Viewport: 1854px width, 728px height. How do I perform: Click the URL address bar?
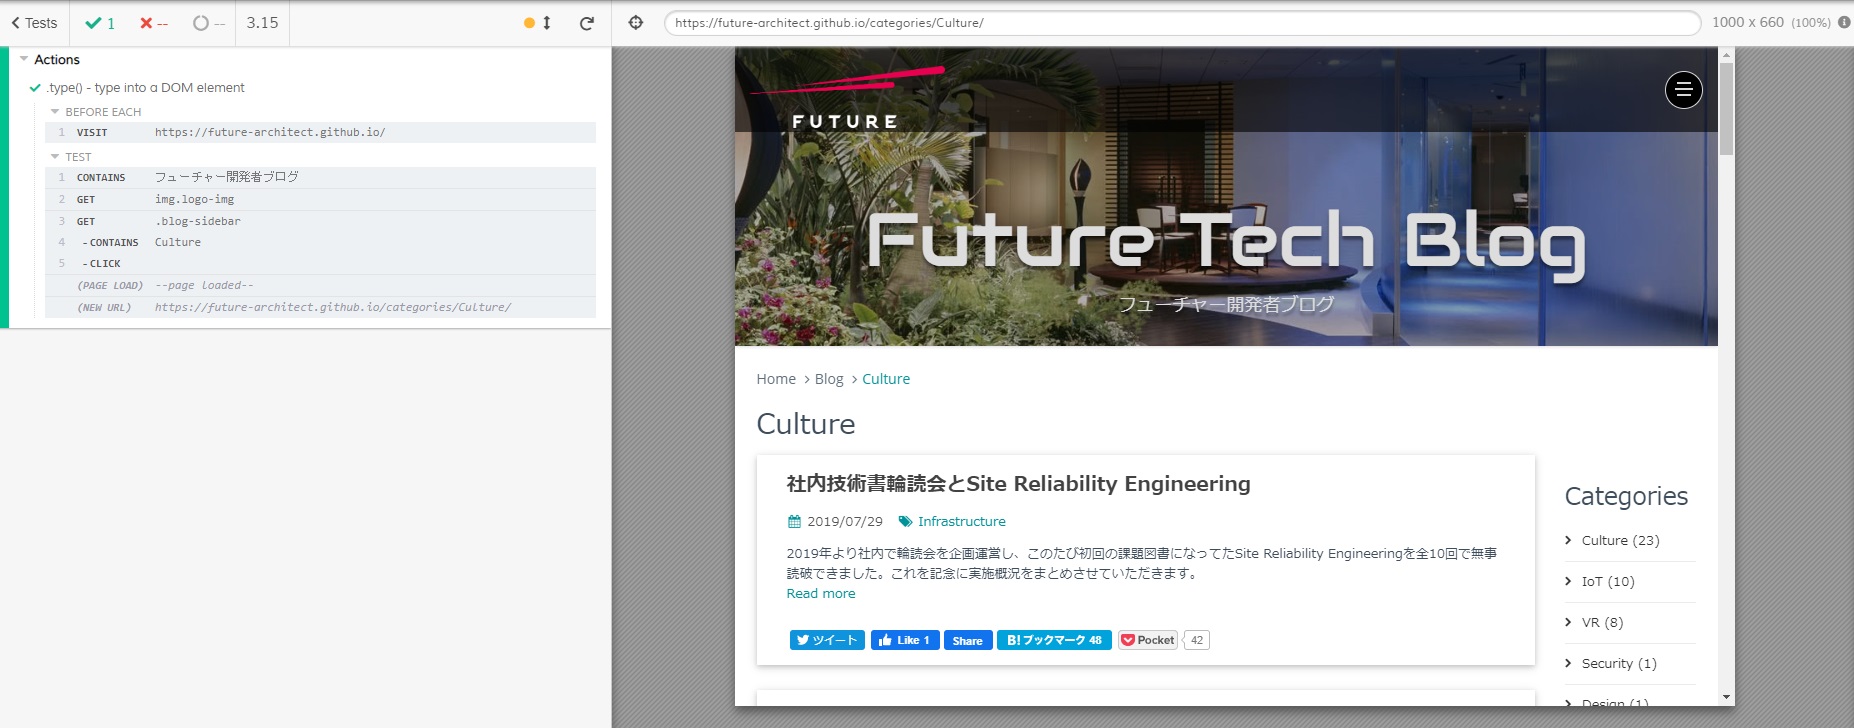coord(1182,23)
